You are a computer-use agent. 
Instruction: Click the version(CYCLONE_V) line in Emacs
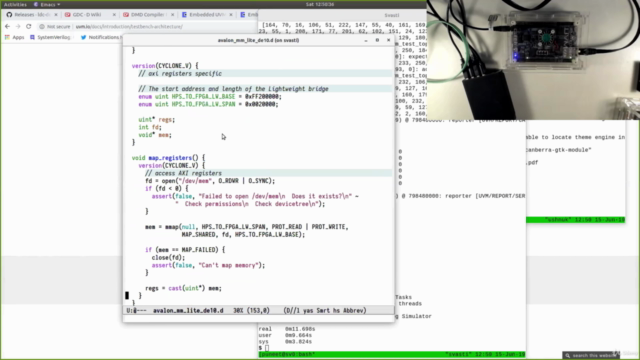coord(165,66)
